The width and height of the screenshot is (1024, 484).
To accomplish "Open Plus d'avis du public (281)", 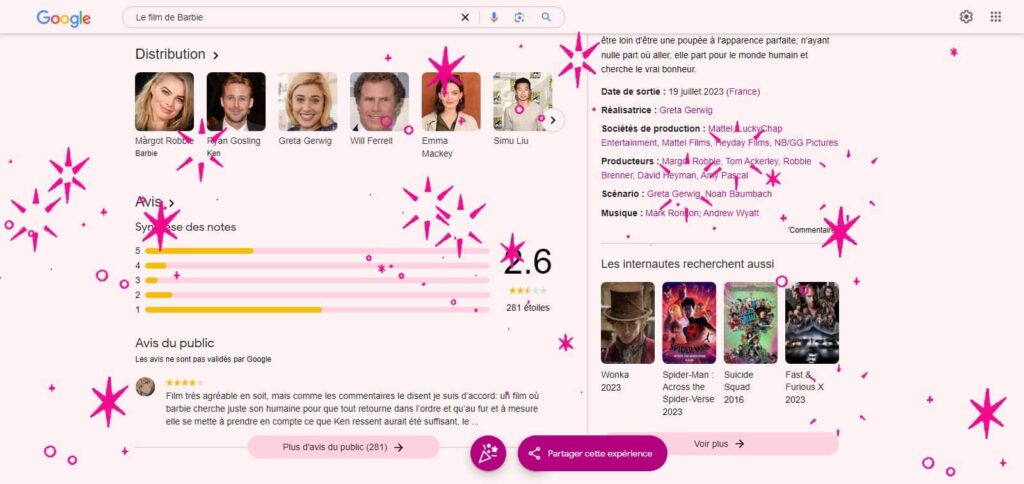I will click(x=343, y=447).
